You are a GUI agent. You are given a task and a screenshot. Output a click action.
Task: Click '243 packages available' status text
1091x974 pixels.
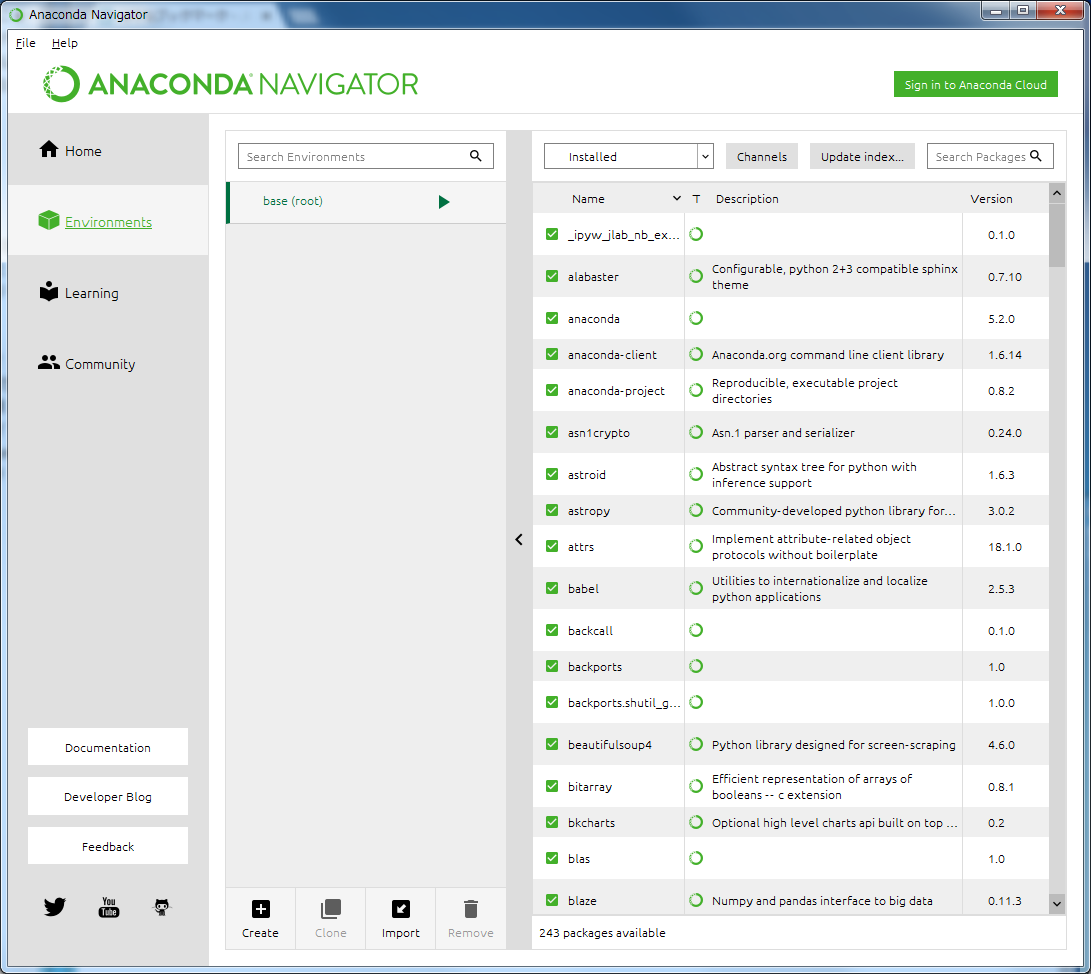[603, 932]
